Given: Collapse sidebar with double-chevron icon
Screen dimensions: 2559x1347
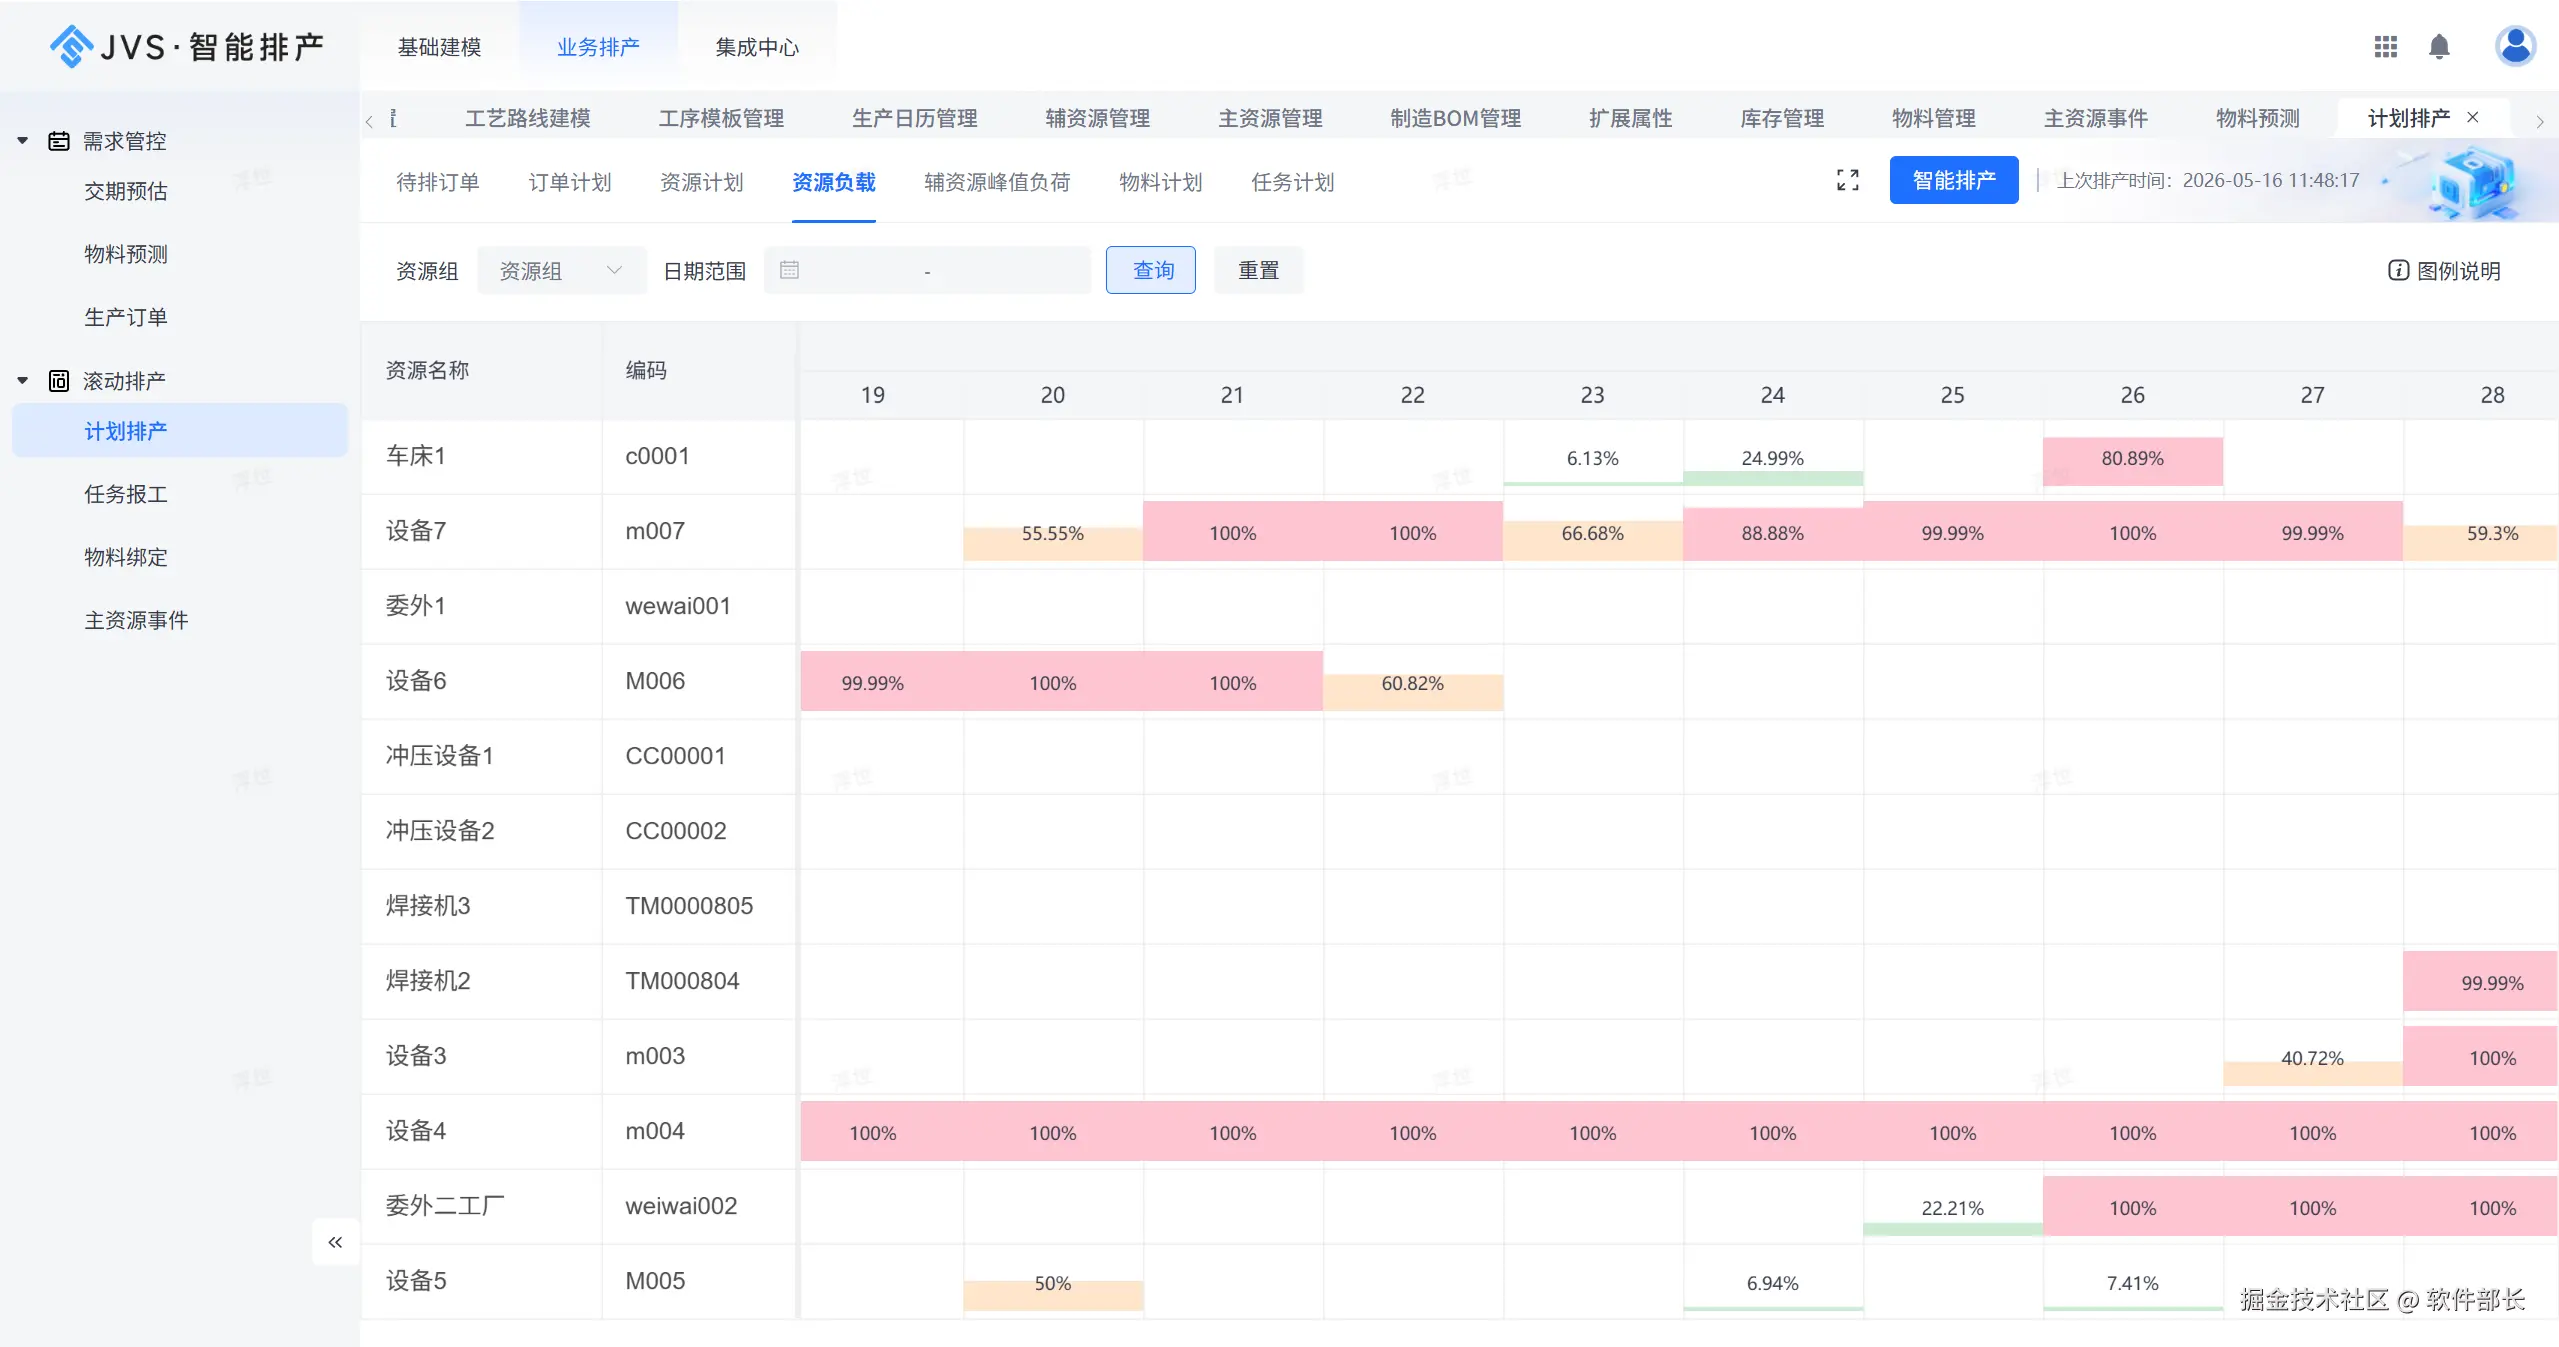Looking at the screenshot, I should pos(335,1242).
